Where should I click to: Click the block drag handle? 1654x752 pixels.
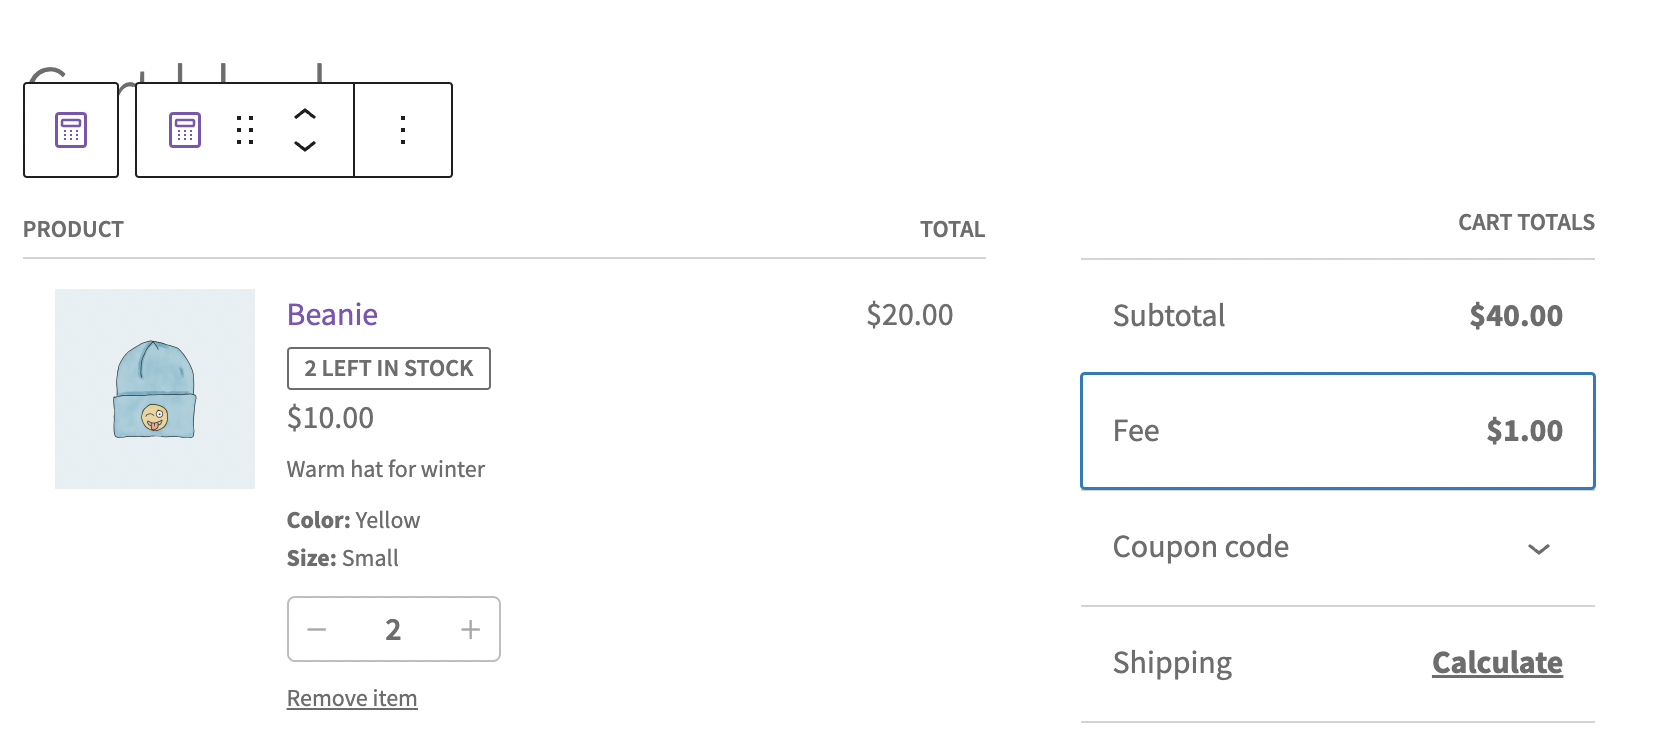(x=244, y=130)
